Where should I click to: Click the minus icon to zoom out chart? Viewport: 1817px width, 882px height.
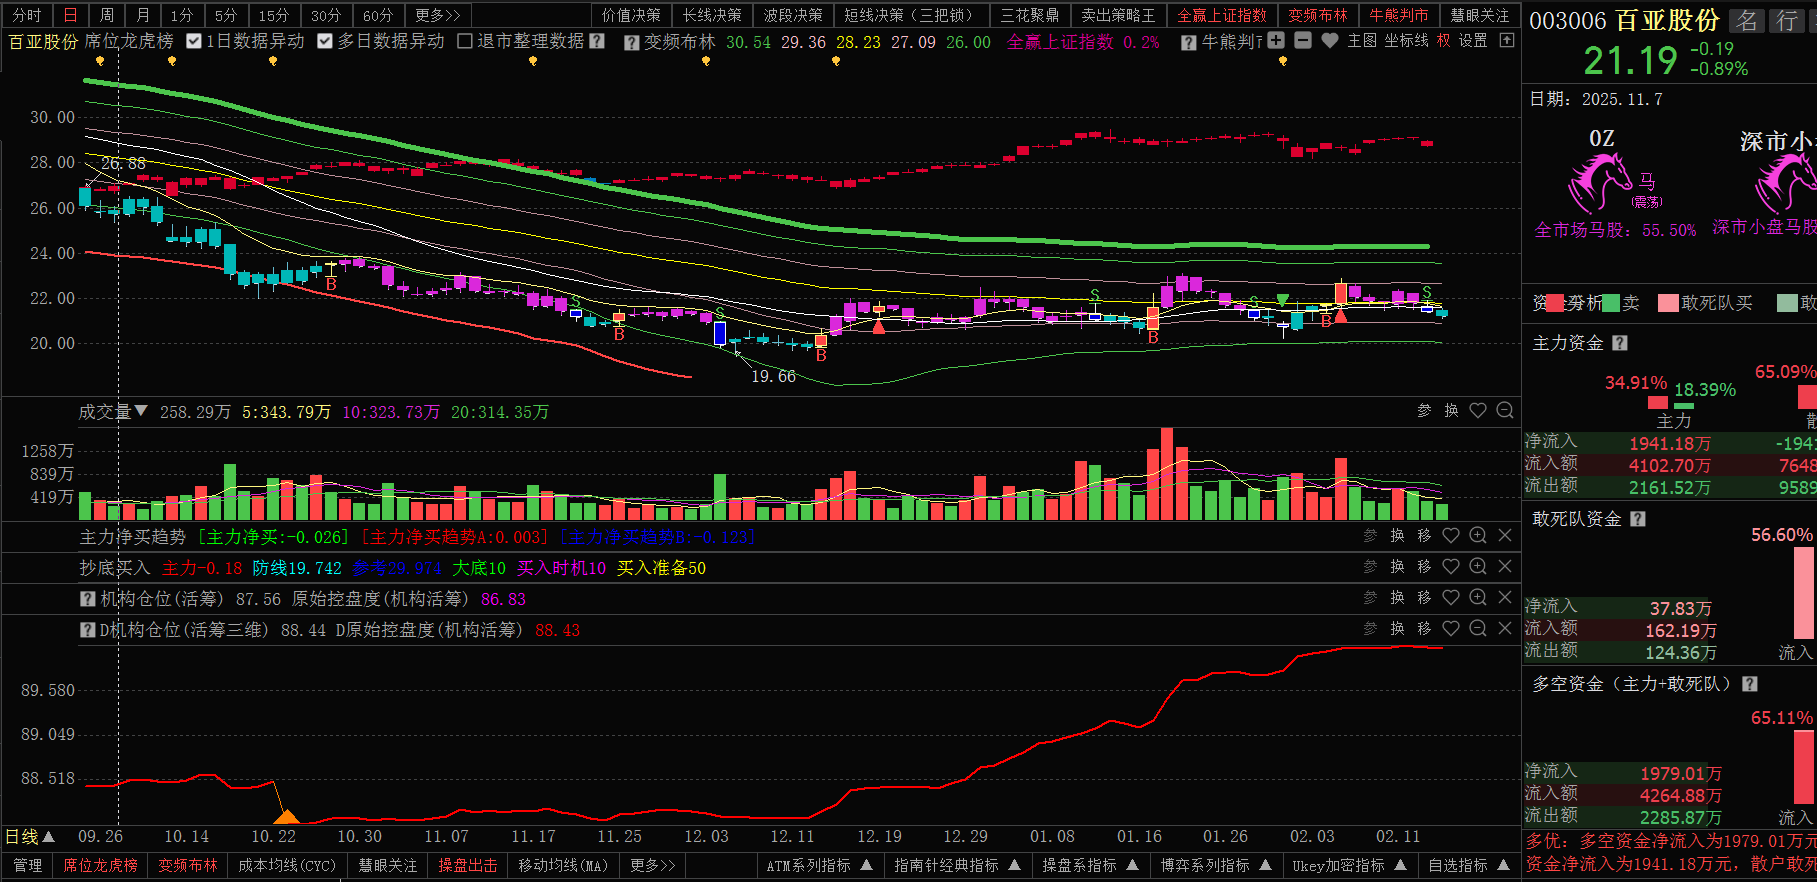(x=1302, y=41)
